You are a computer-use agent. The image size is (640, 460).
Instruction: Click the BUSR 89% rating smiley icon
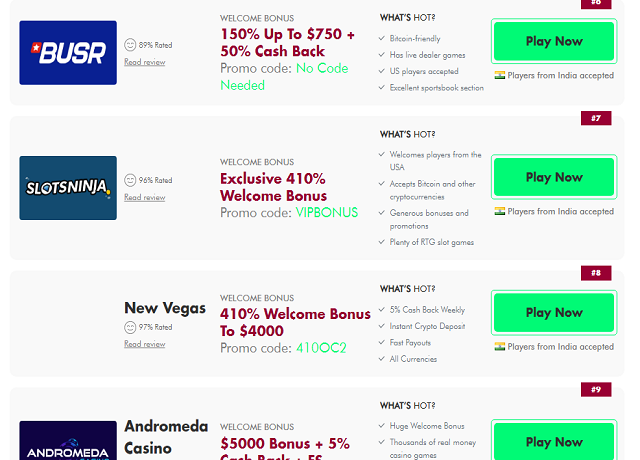(x=130, y=45)
